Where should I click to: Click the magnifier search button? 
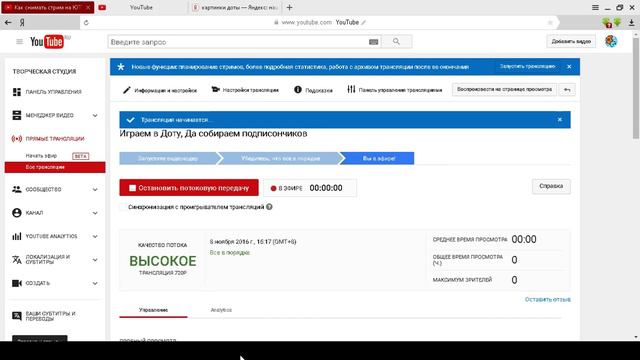pos(396,41)
